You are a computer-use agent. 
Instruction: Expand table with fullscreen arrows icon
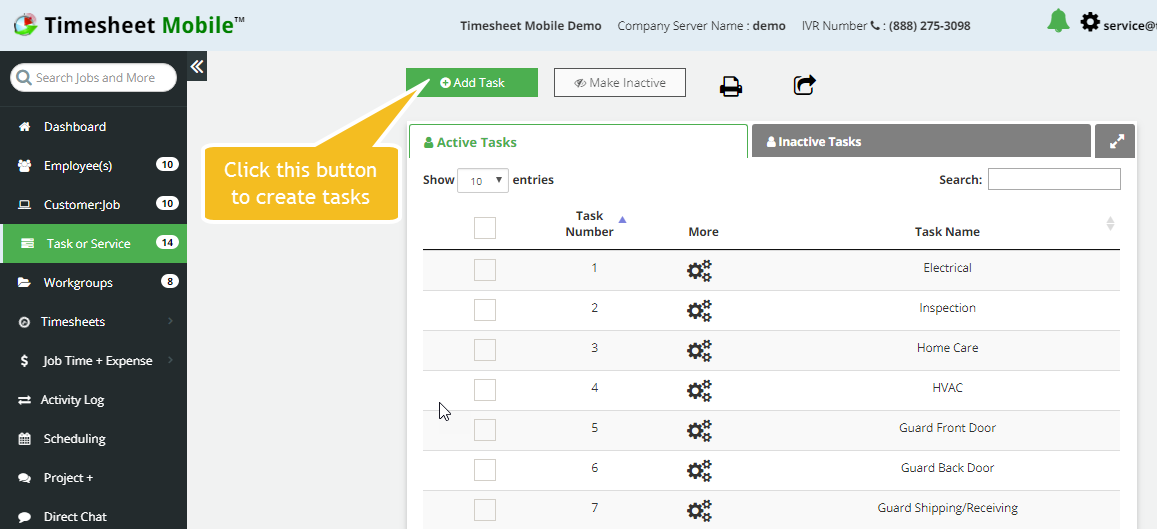[x=1115, y=141]
